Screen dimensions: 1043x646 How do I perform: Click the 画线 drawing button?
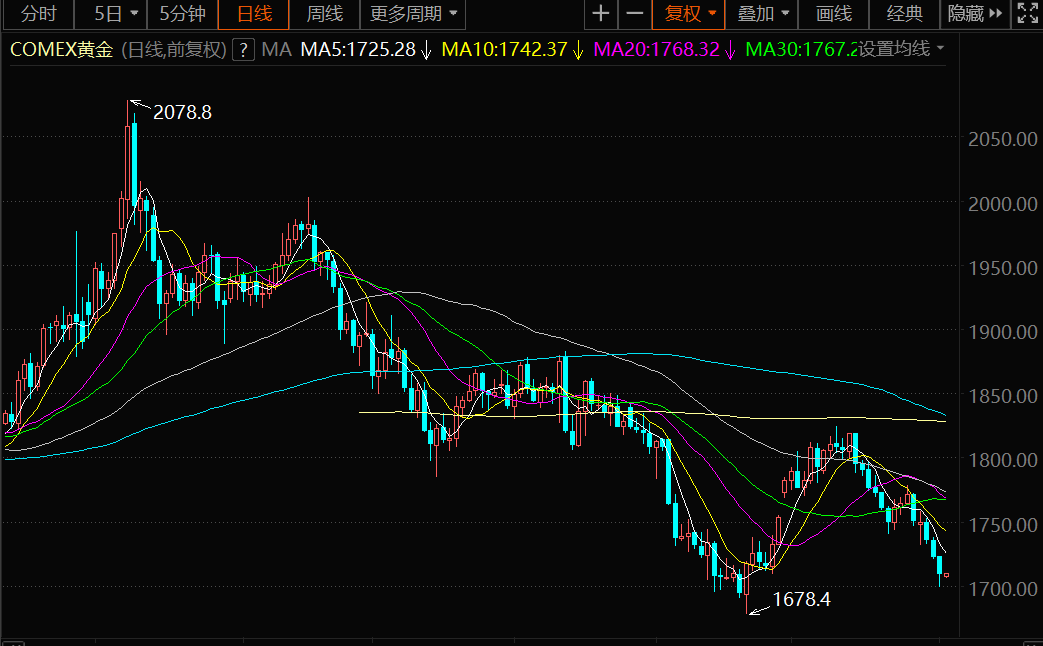click(834, 14)
